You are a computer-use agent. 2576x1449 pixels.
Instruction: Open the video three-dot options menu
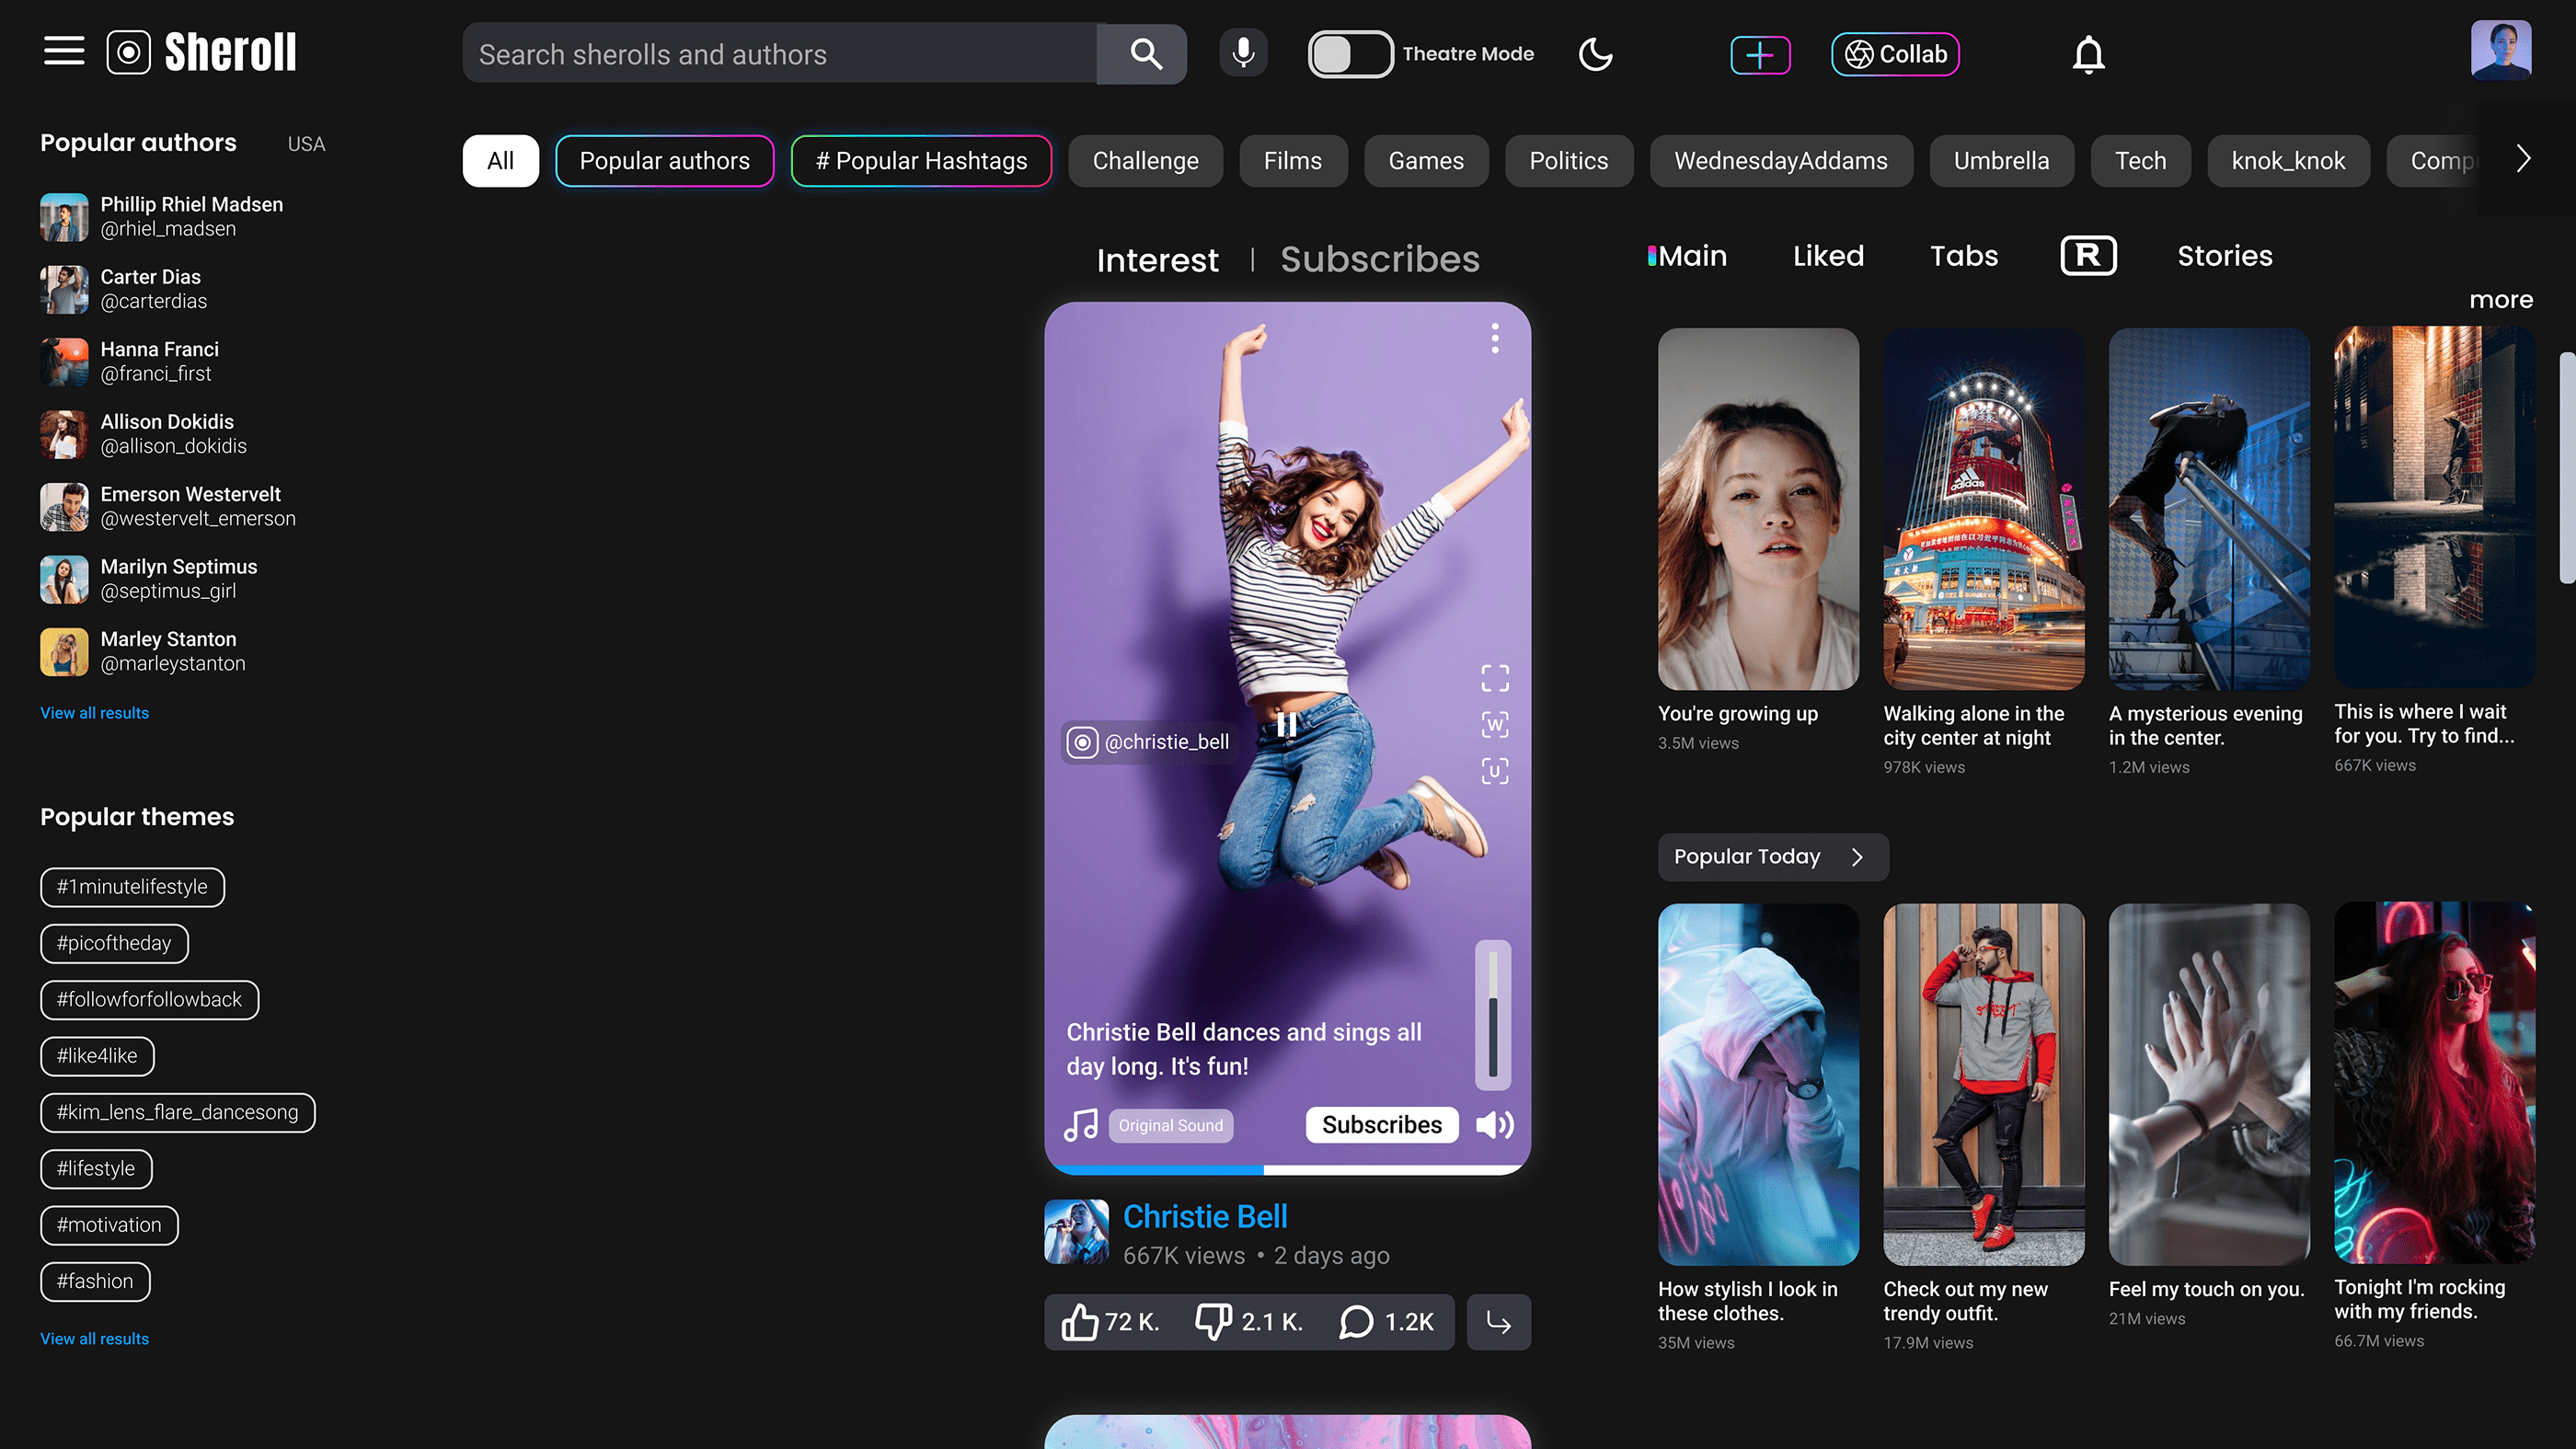pyautogui.click(x=1494, y=338)
